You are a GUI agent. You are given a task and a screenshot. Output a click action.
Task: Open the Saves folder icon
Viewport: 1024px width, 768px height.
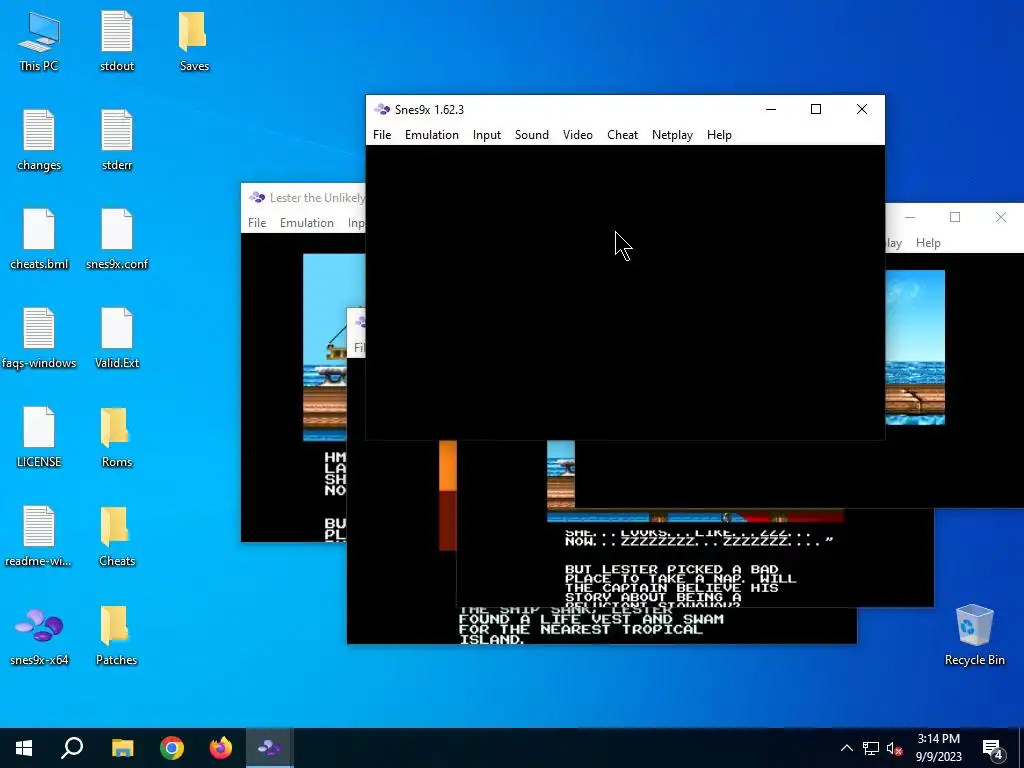point(194,42)
